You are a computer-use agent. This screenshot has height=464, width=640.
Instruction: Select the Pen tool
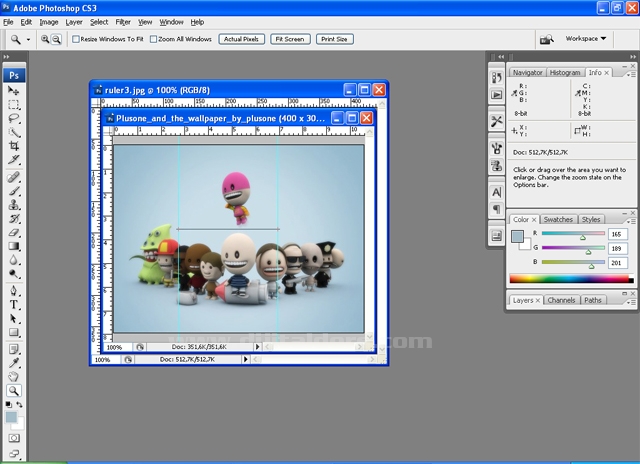pyautogui.click(x=13, y=291)
